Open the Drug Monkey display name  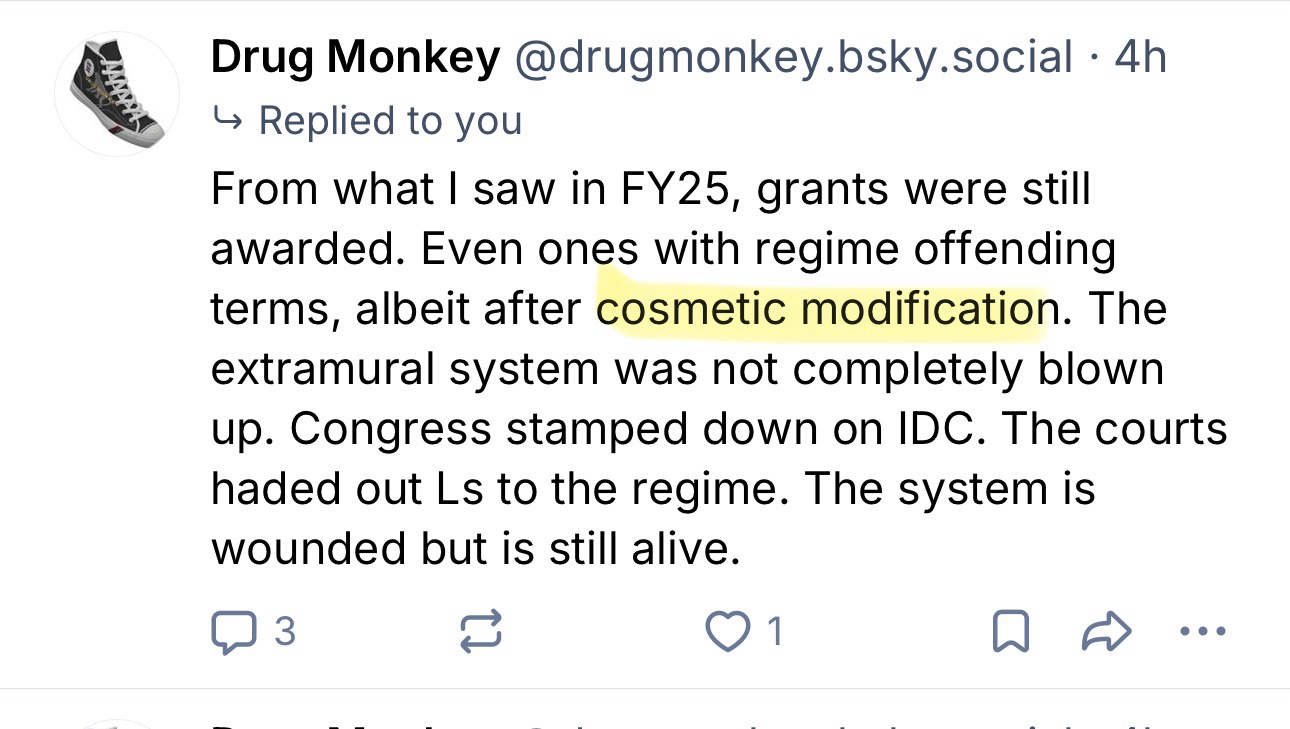355,58
